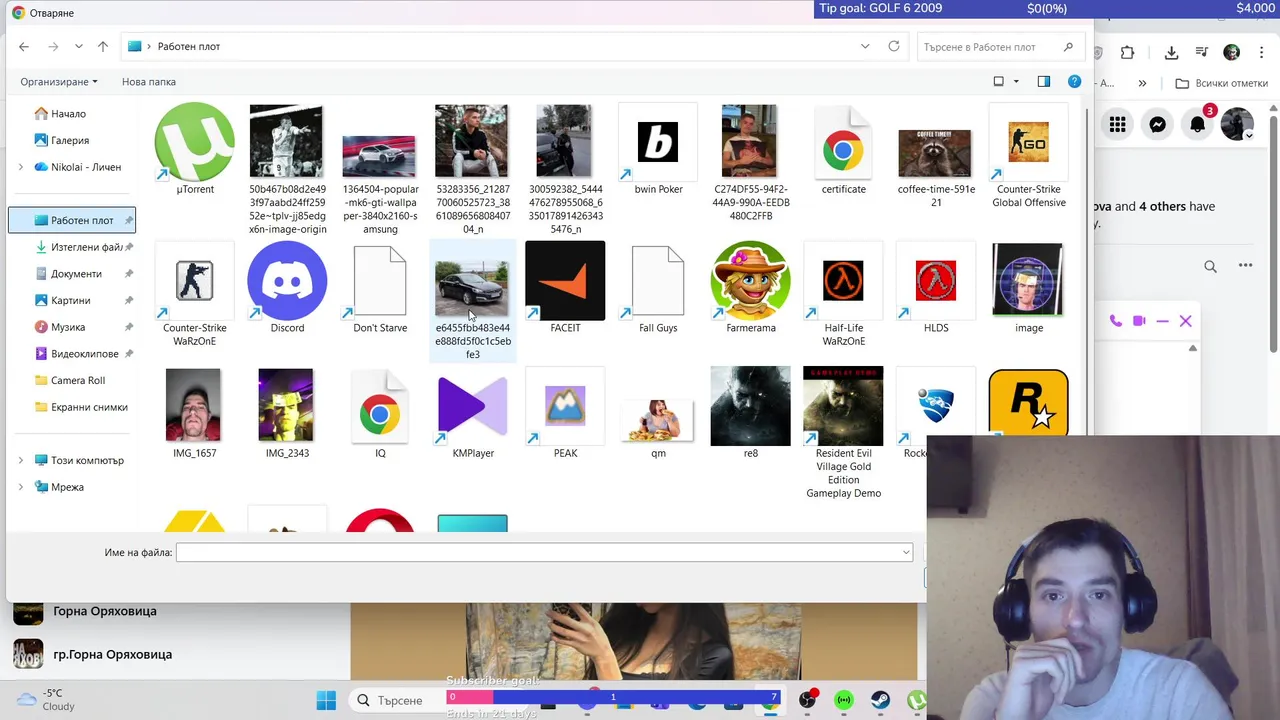Click the search magnifier in Facebook panel
1280x720 pixels.
1210,266
